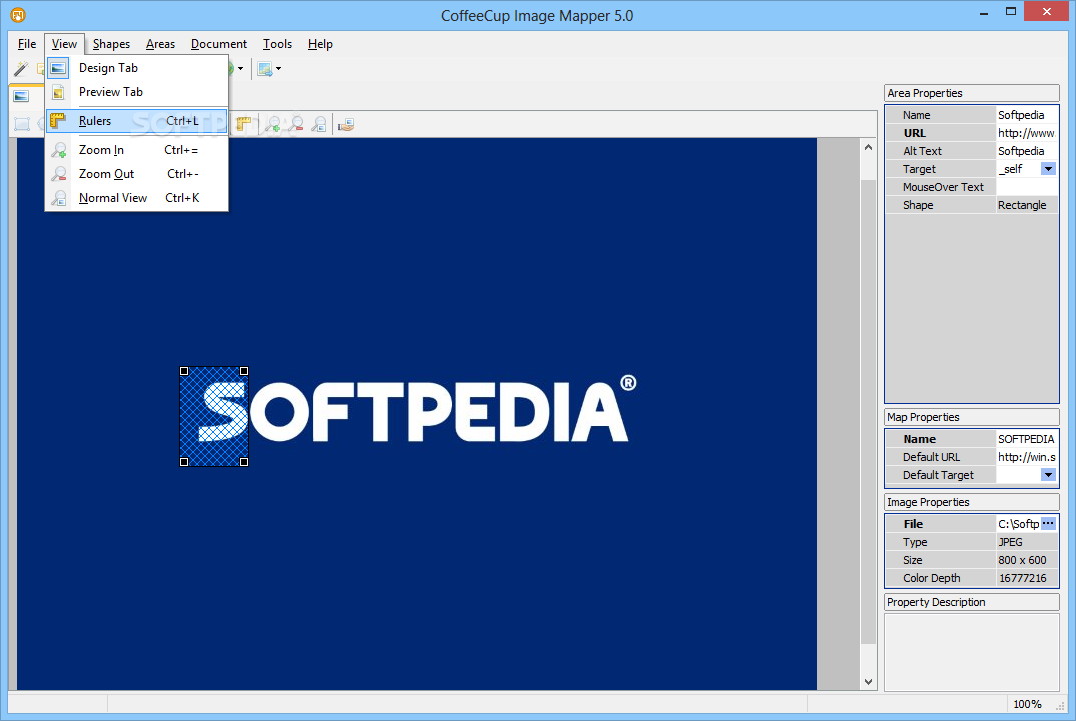Click the magic wand wizard icon
1076x721 pixels.
pyautogui.click(x=21, y=68)
